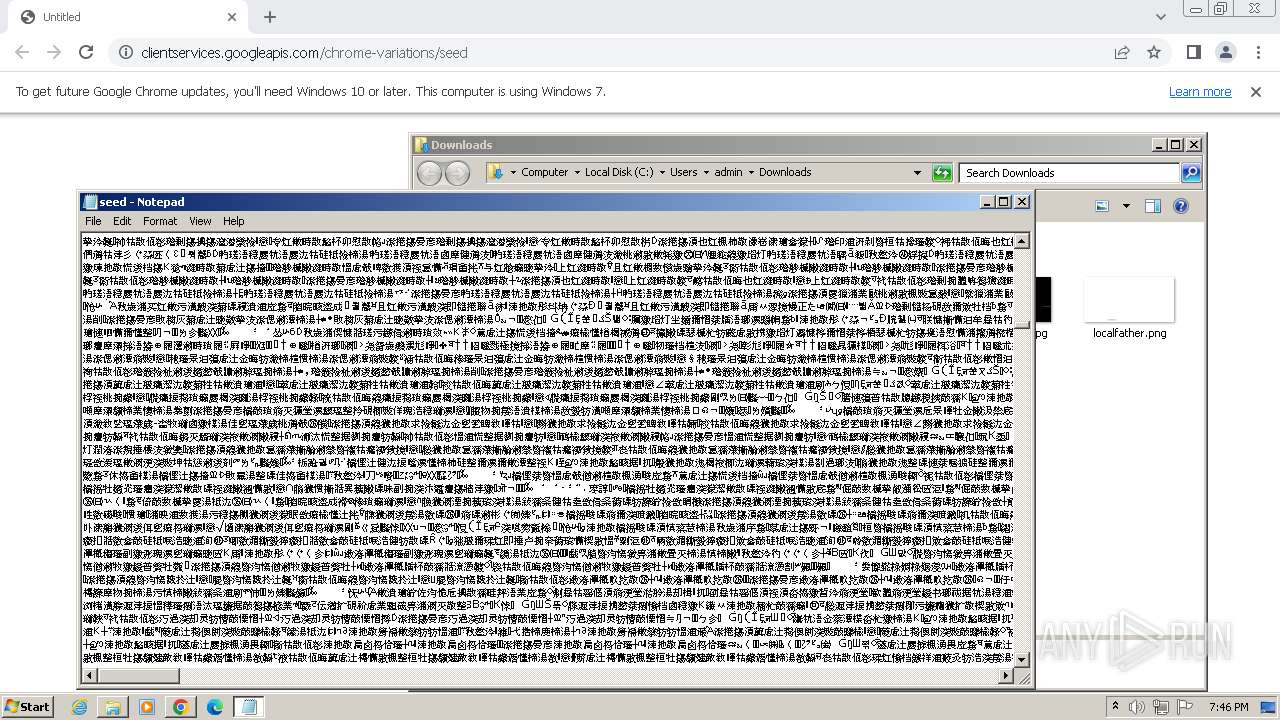The width and height of the screenshot is (1280, 720).
Task: Click Downloads address bar folder icon
Action: click(x=496, y=172)
